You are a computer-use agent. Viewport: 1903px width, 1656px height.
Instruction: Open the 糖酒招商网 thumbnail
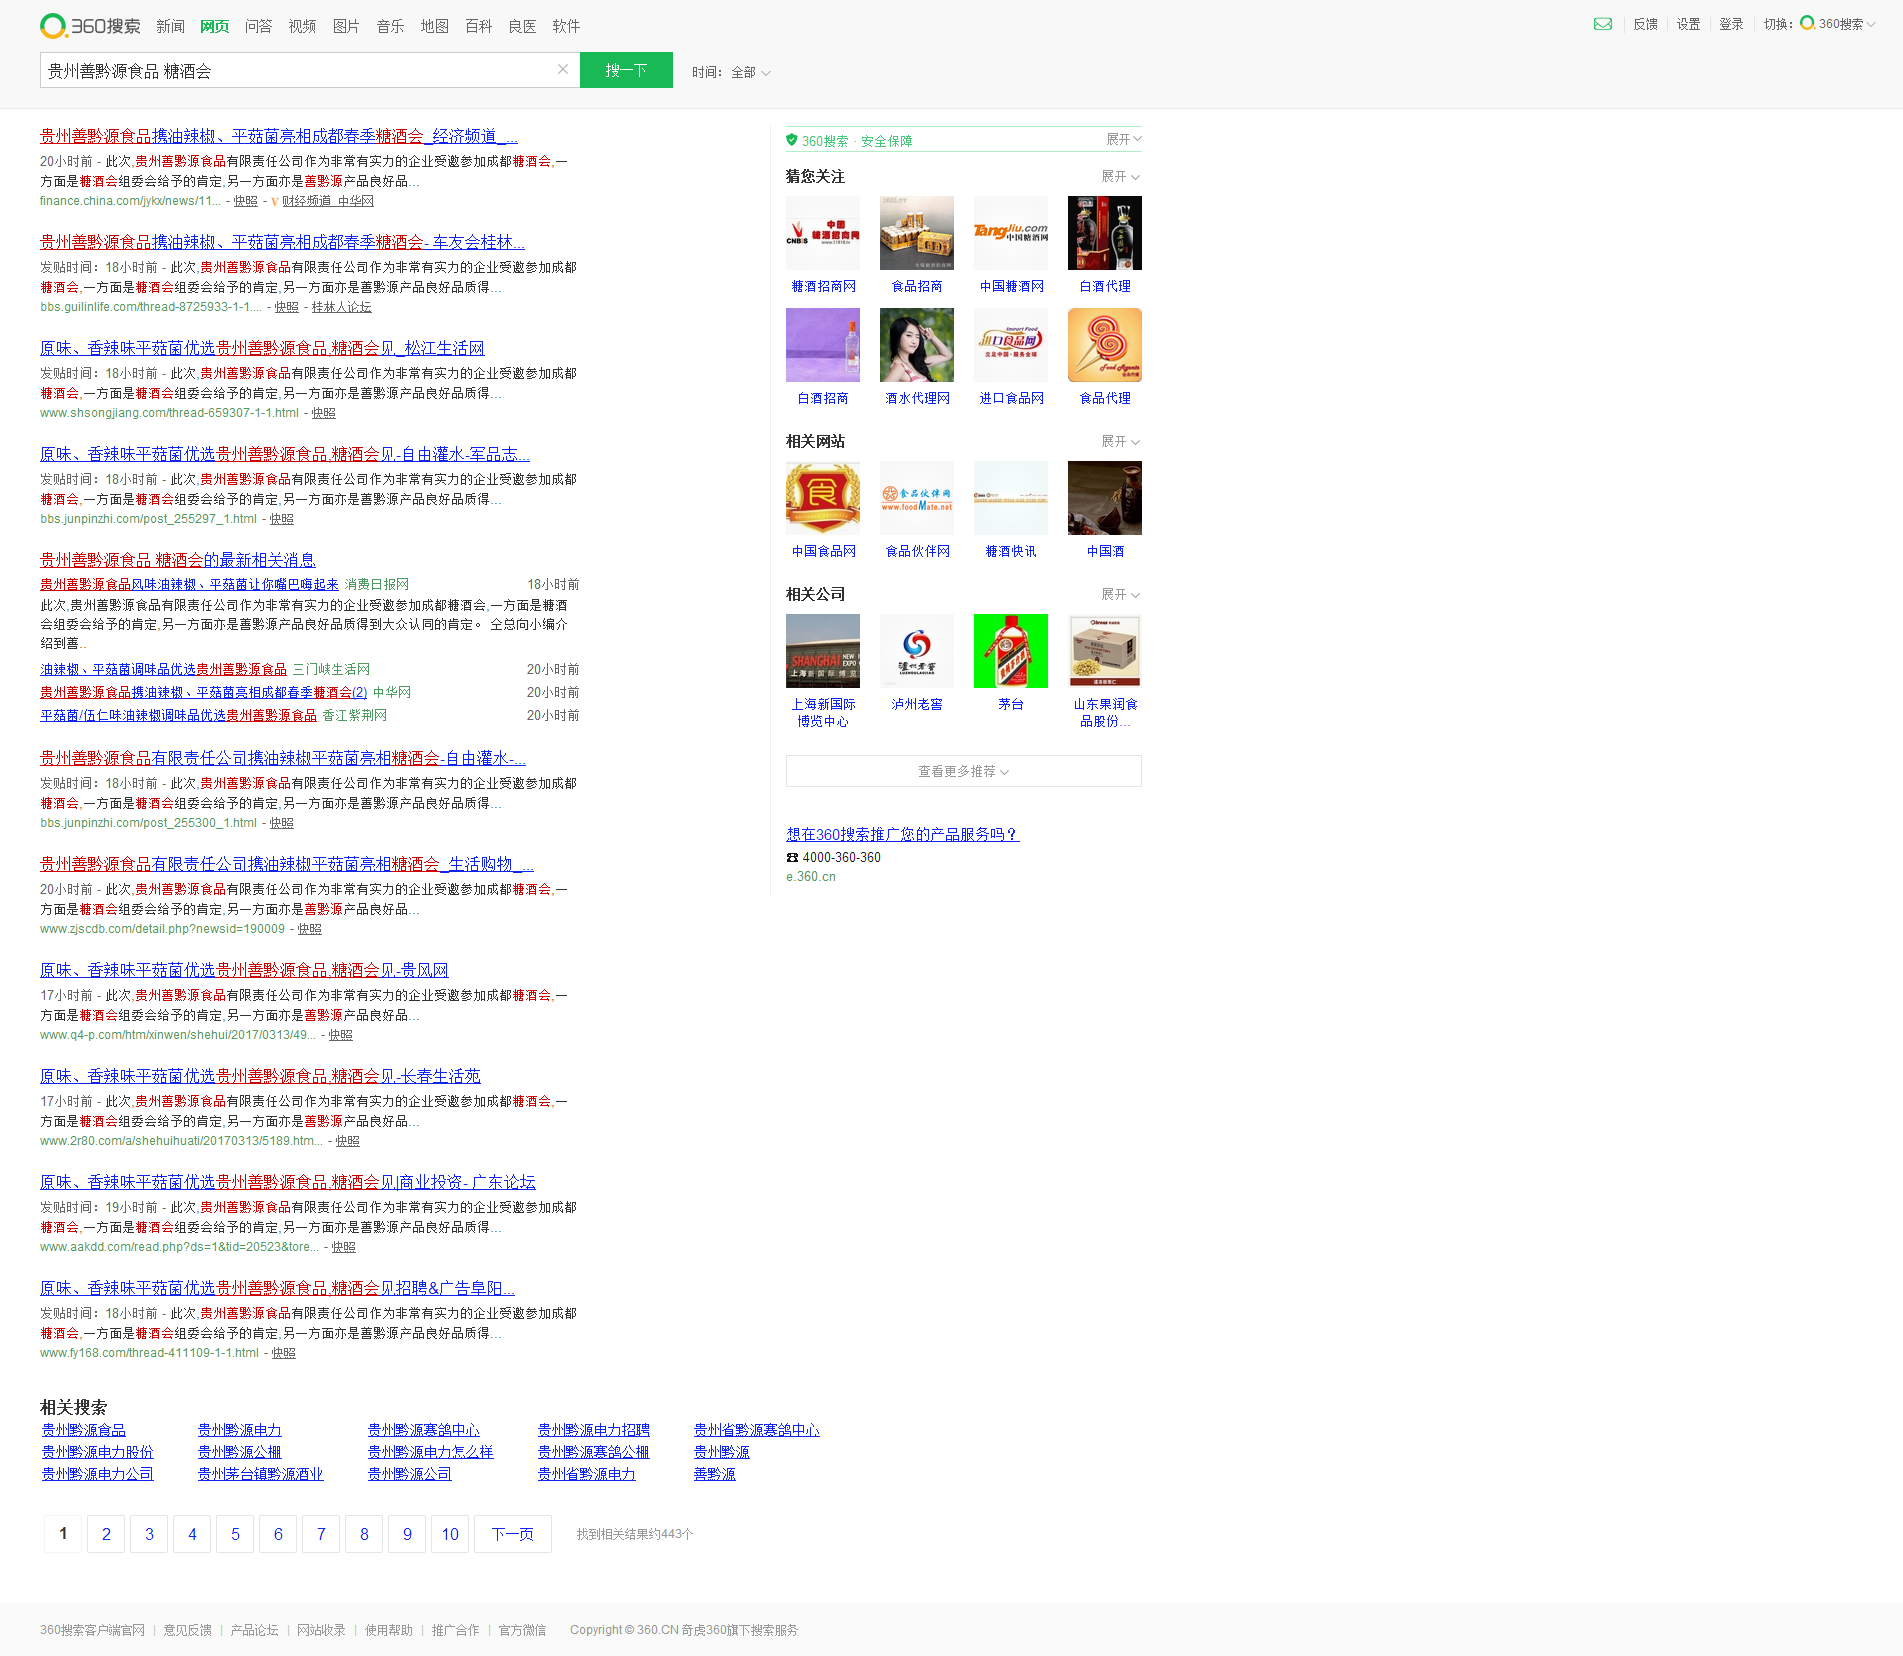click(x=823, y=233)
